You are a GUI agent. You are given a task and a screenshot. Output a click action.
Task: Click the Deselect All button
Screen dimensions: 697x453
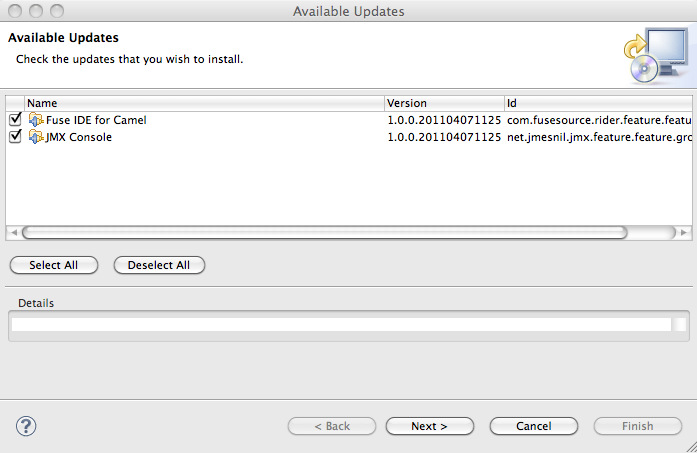[x=159, y=265]
